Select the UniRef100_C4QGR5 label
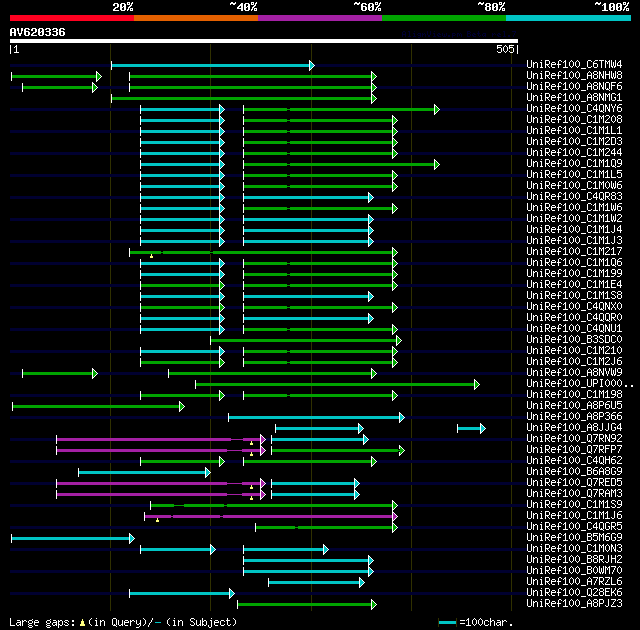The height and width of the screenshot is (630, 640). coord(574,527)
